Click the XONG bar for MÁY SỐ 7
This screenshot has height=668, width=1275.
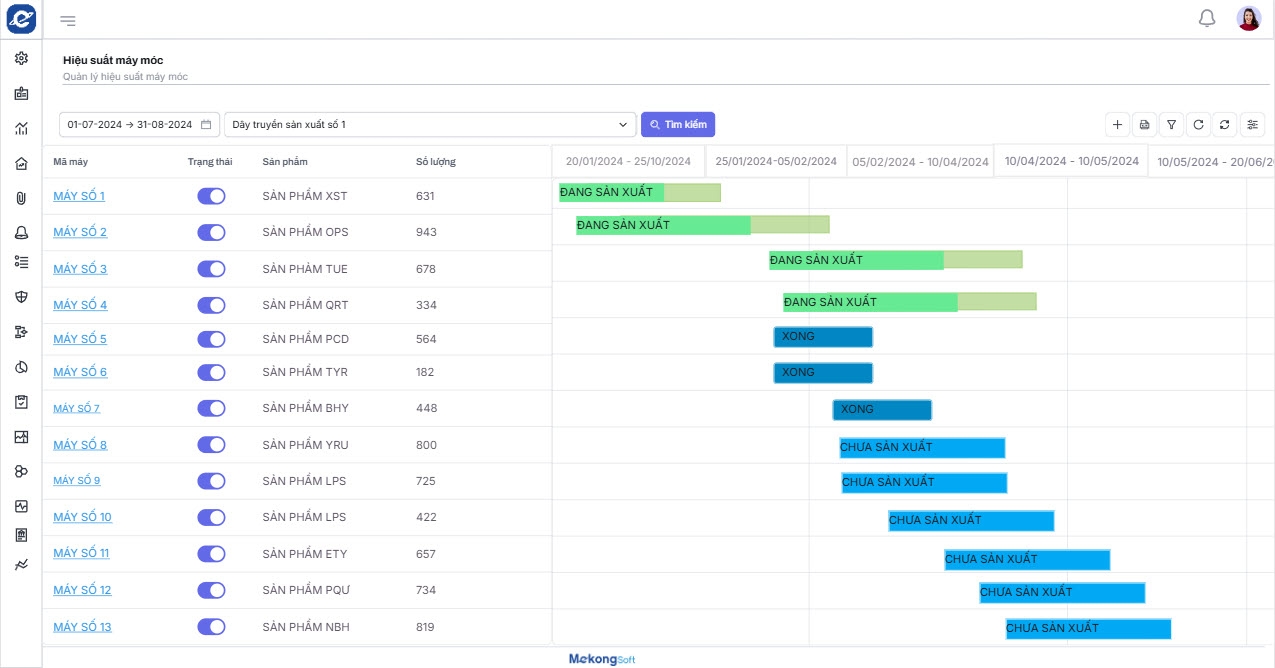[882, 410]
